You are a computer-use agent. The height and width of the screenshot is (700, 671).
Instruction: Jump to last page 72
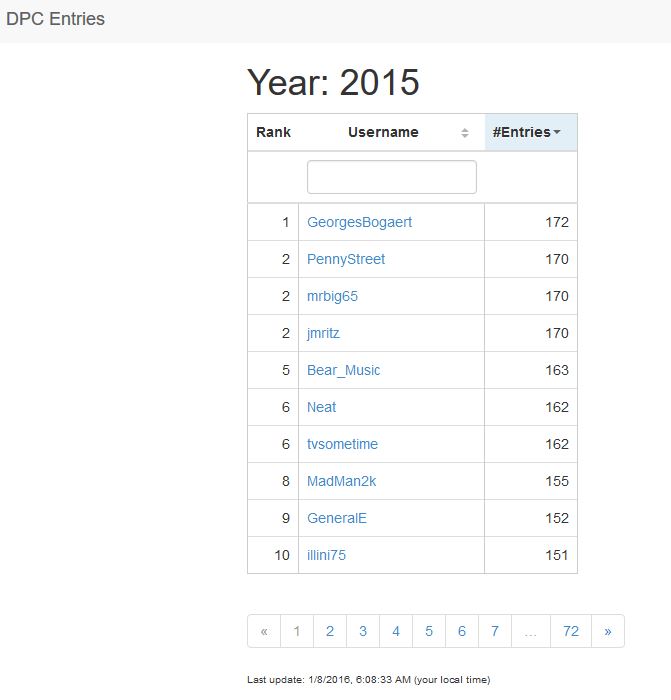[571, 631]
